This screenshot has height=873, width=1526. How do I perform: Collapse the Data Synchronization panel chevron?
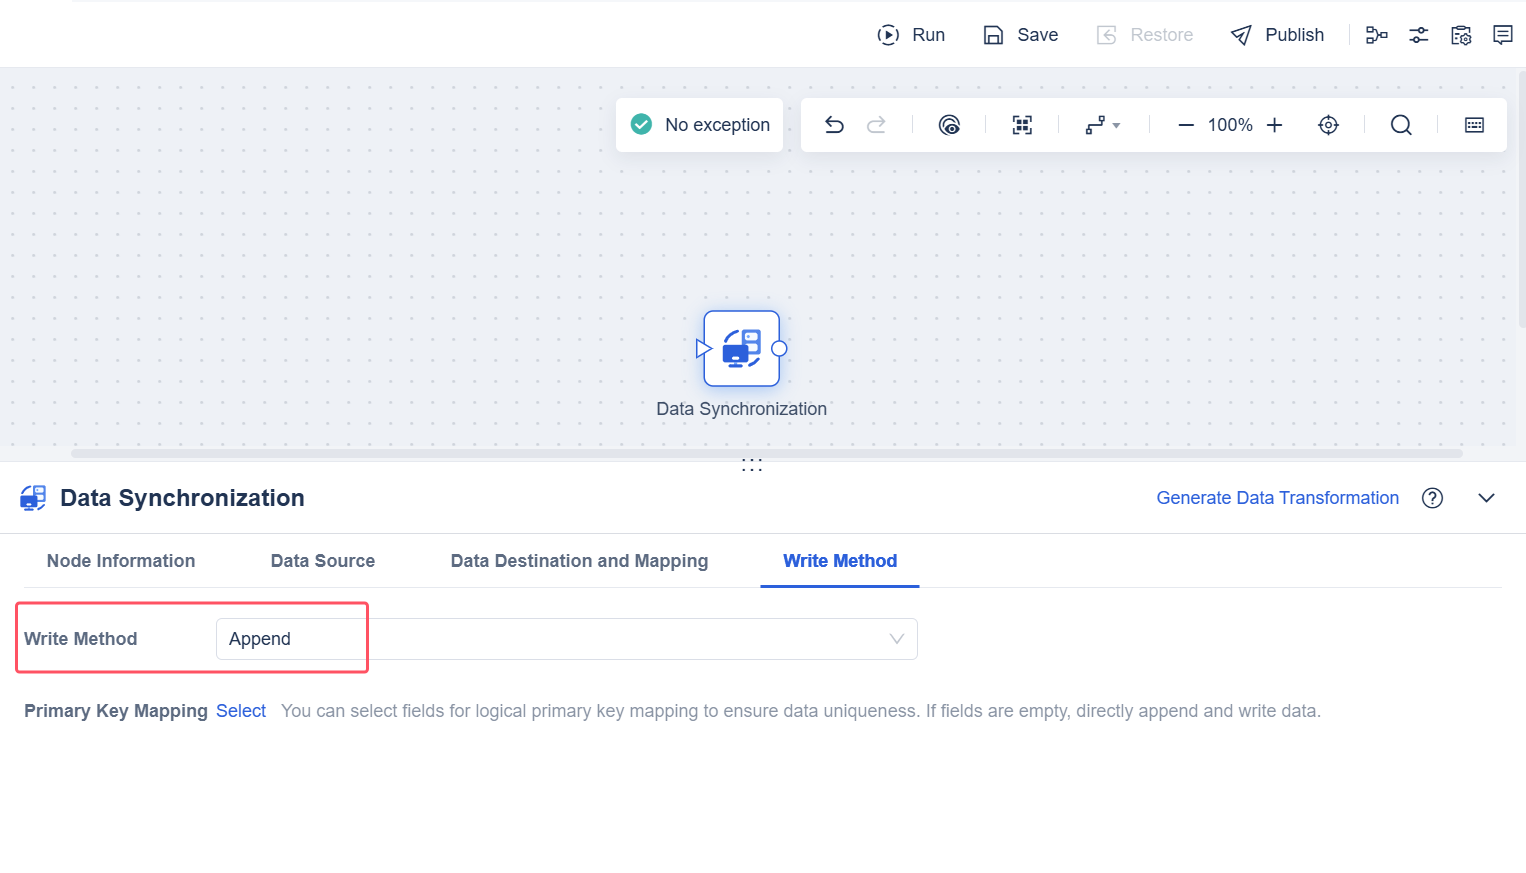click(x=1486, y=498)
